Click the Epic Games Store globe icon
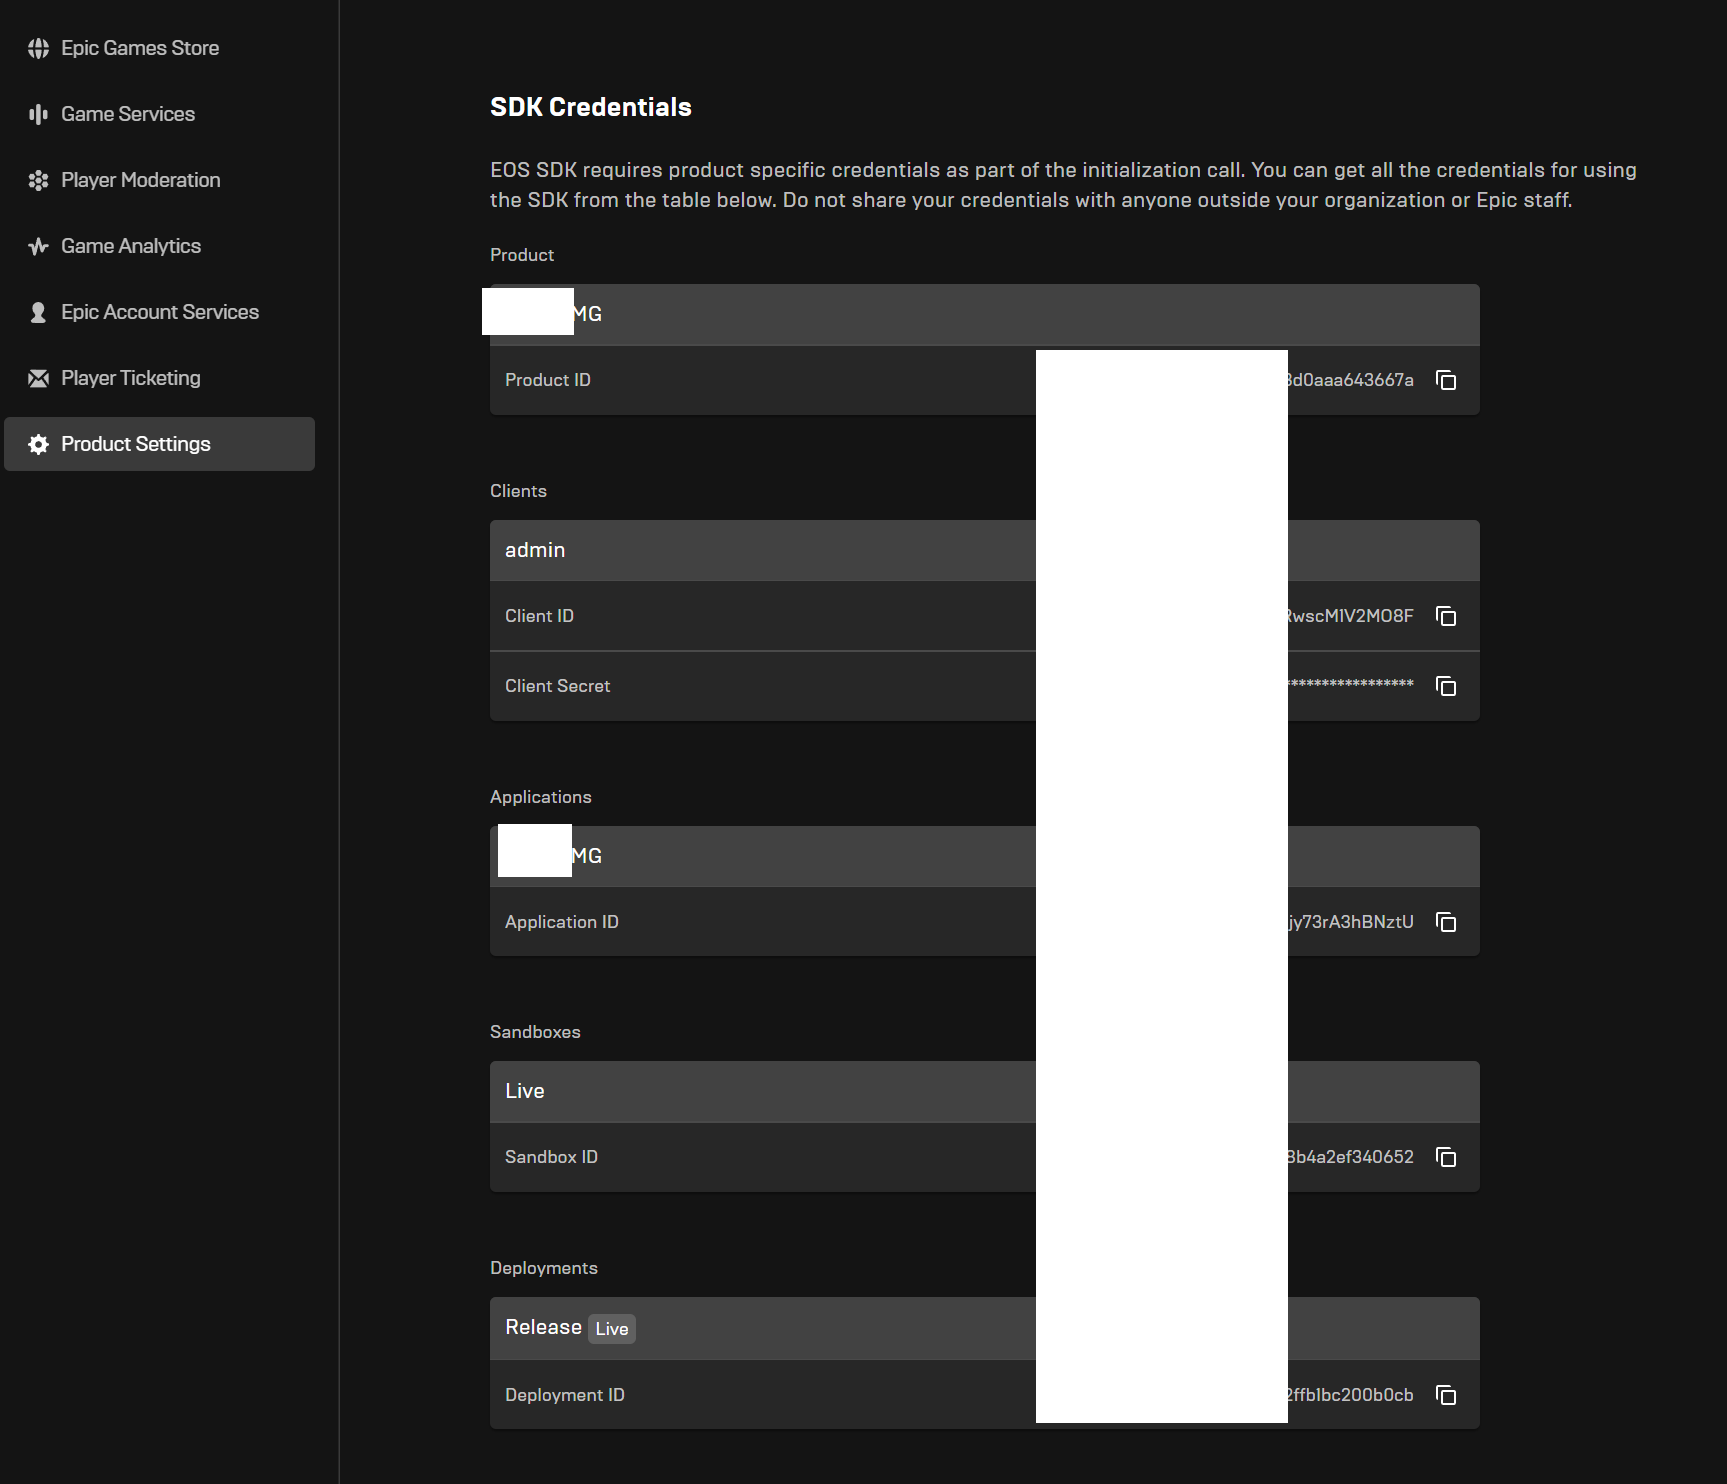 coord(38,48)
